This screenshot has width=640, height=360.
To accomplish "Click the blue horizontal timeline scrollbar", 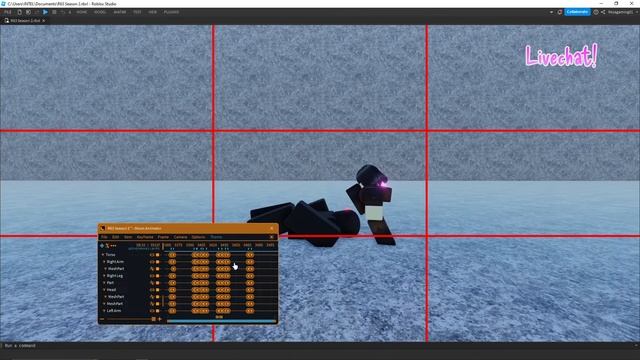I will click(x=222, y=321).
